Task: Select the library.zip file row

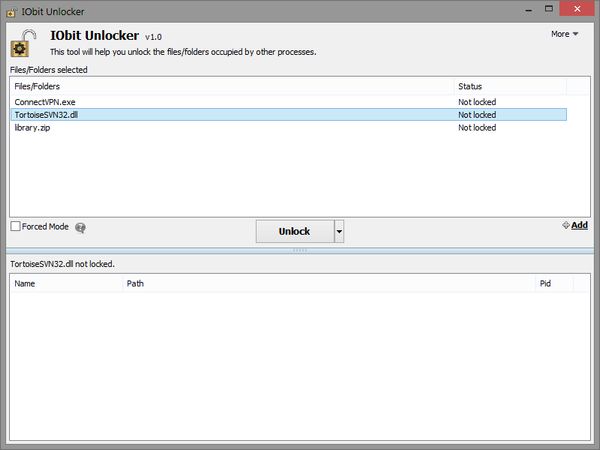Action: [x=33, y=128]
